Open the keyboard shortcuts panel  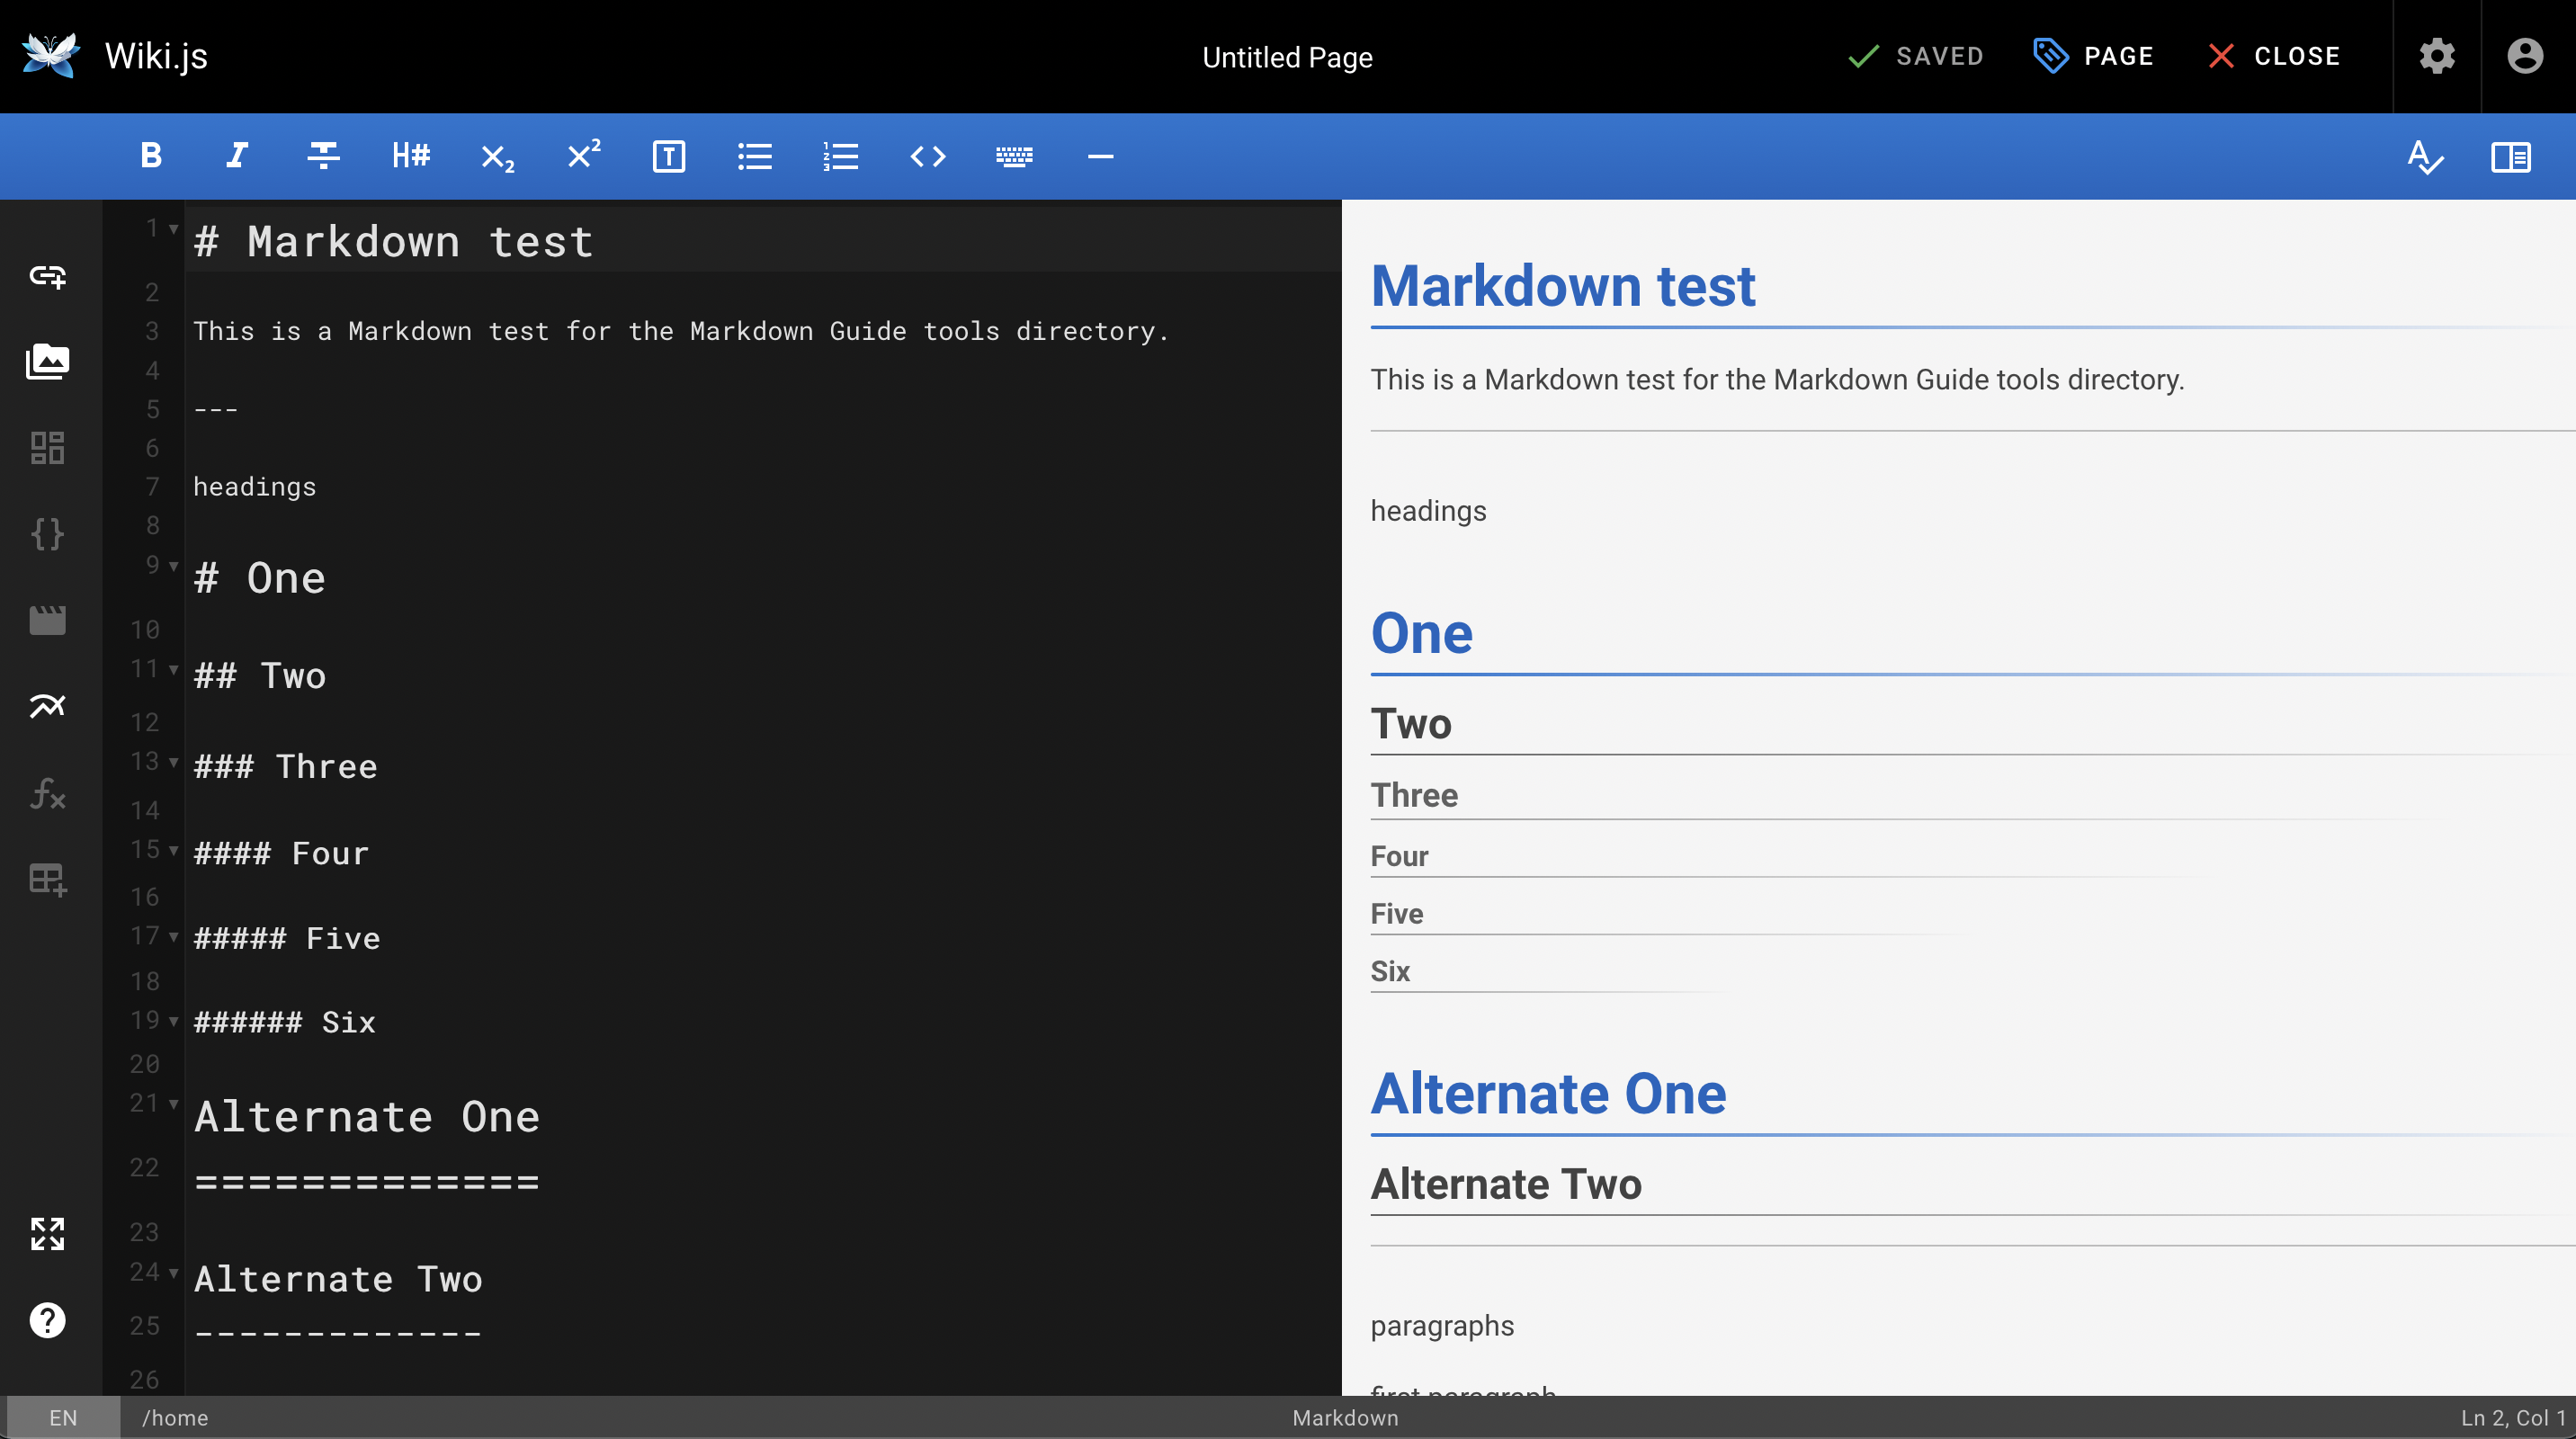click(1014, 156)
